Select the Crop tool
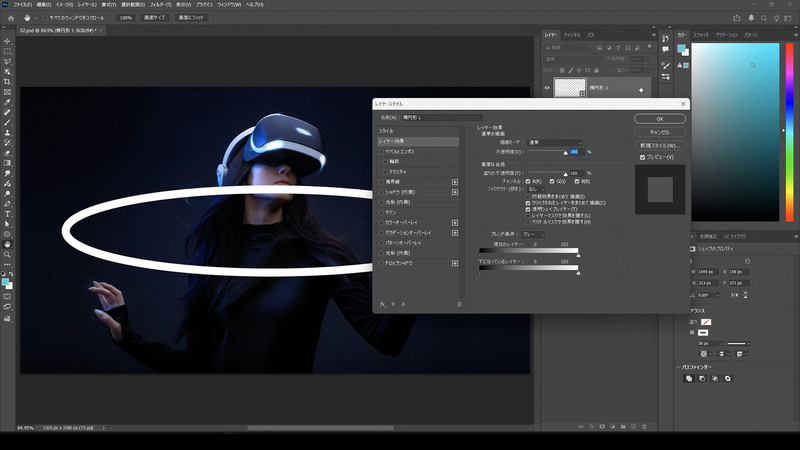800x450 pixels. (7, 82)
